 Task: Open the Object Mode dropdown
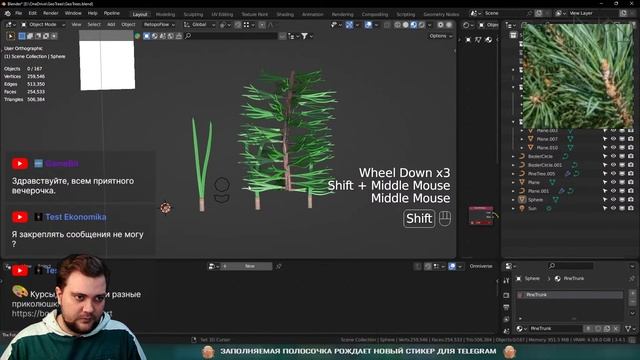43,25
